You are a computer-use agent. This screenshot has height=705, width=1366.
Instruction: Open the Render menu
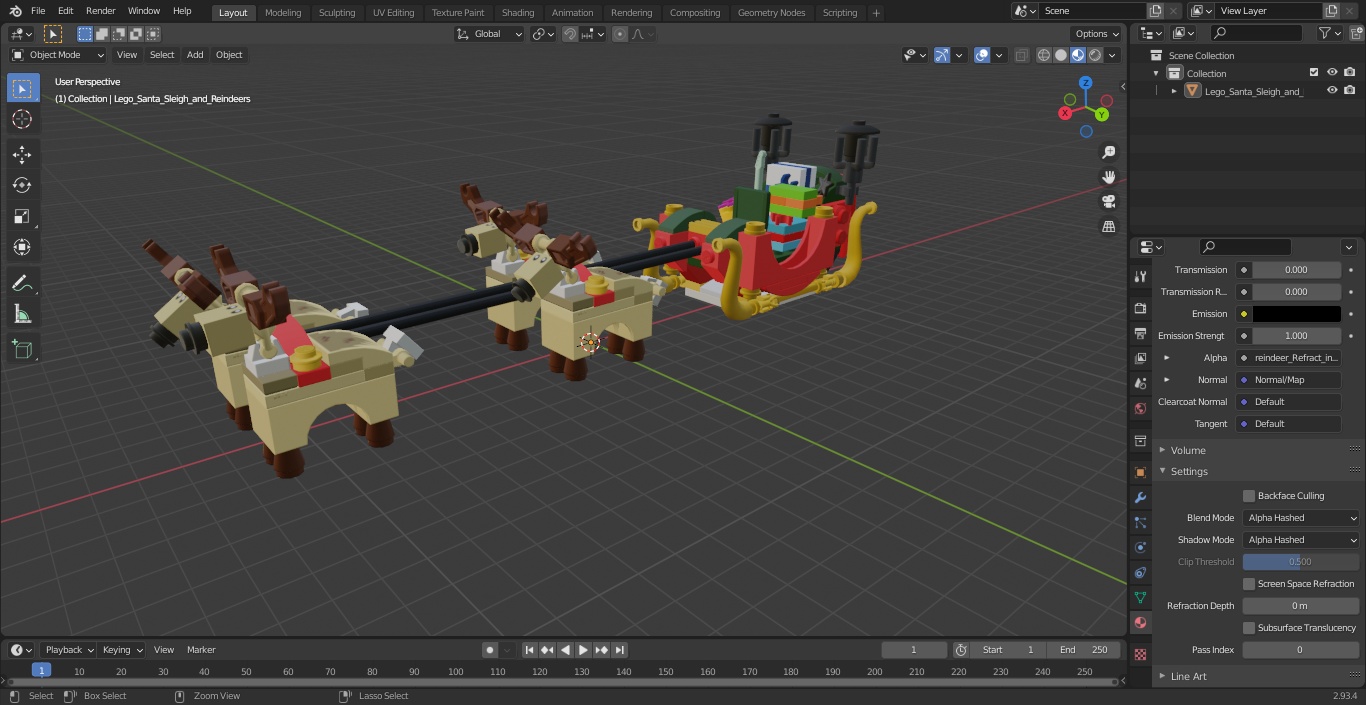100,11
